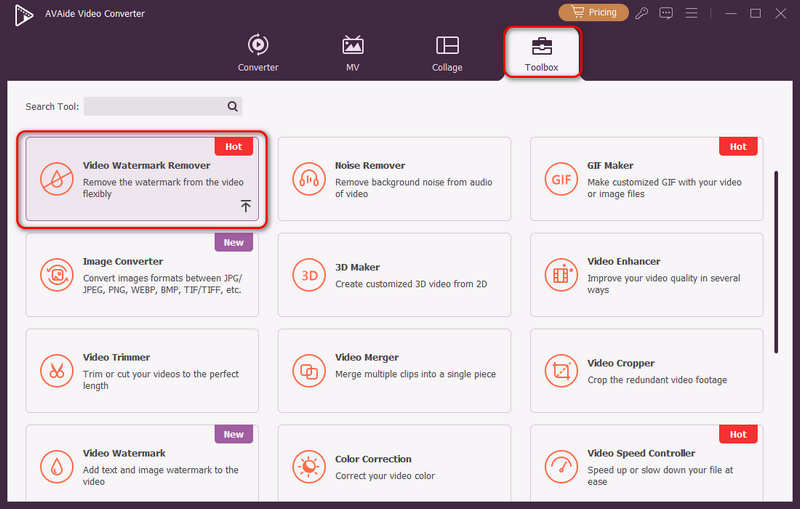Open GIF Maker by its title
Screen dimensions: 800x509
(x=610, y=165)
